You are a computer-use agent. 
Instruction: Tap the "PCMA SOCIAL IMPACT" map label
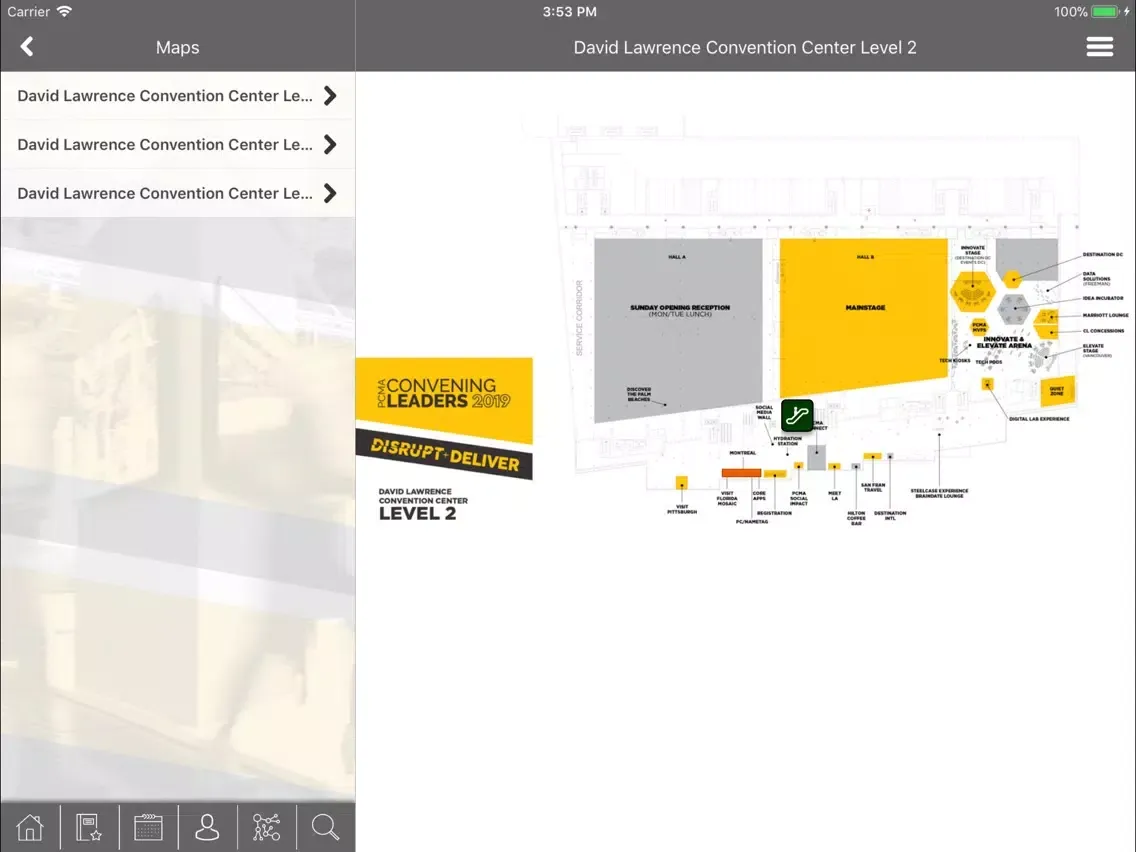(799, 498)
